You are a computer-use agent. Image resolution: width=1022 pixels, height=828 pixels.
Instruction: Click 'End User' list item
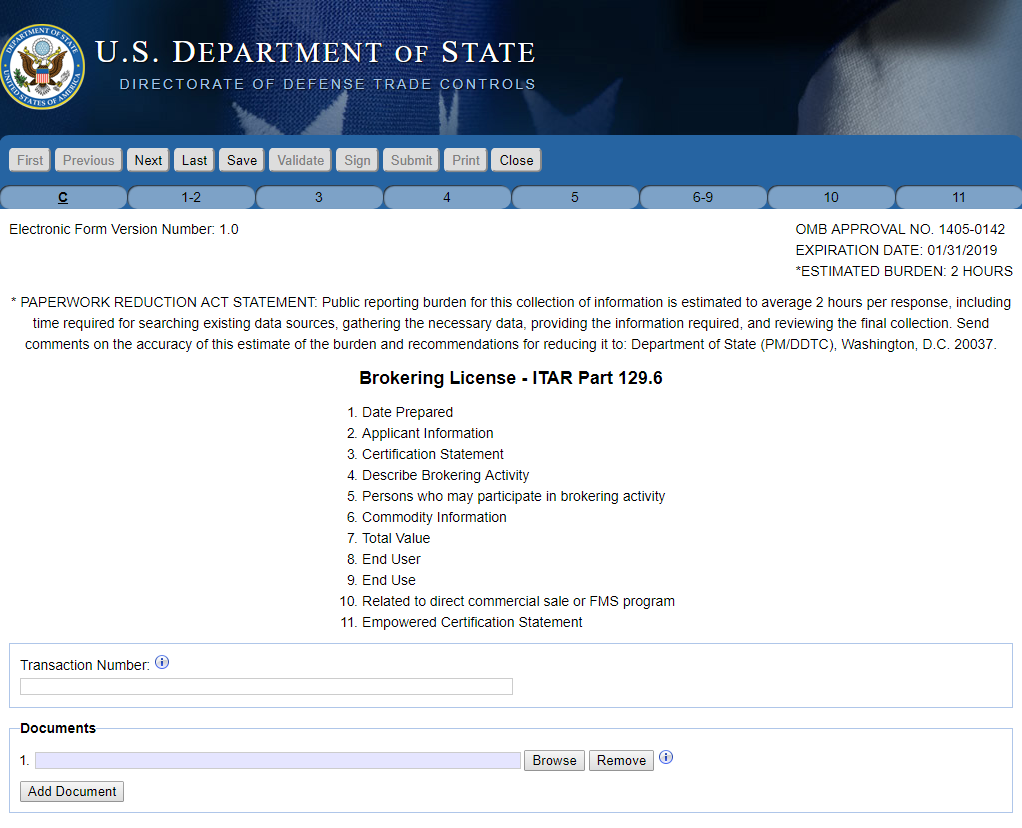(391, 559)
